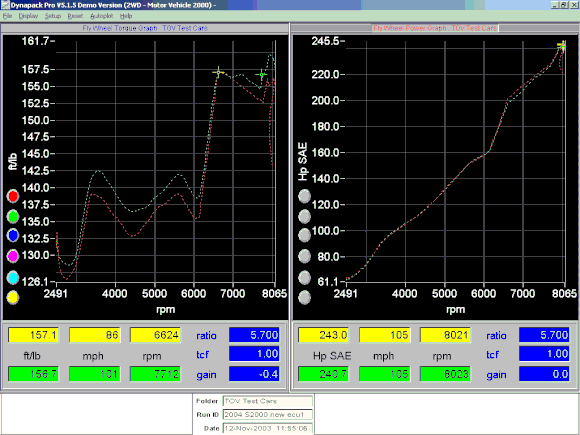Open the Setup menu
Screen dimensions: 580x435
click(x=53, y=16)
